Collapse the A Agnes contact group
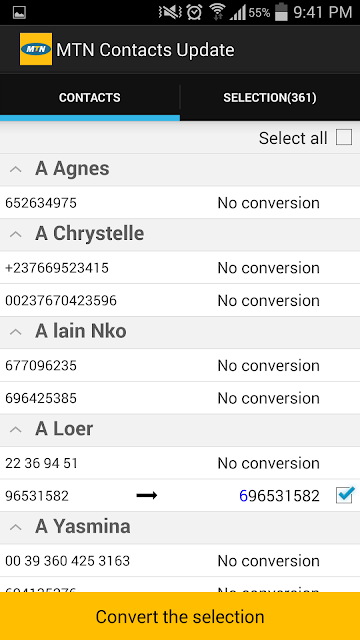This screenshot has width=360, height=640. (16, 169)
